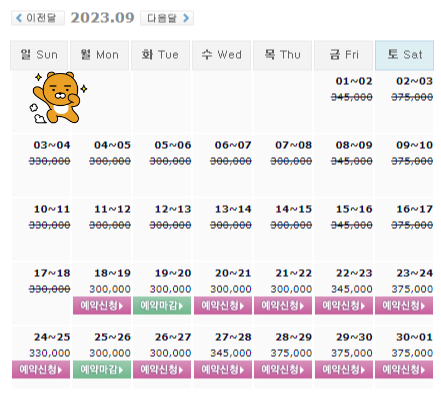Screen dimensions: 441x393
Task: Click the 2023.09 month title
Action: 102,18
